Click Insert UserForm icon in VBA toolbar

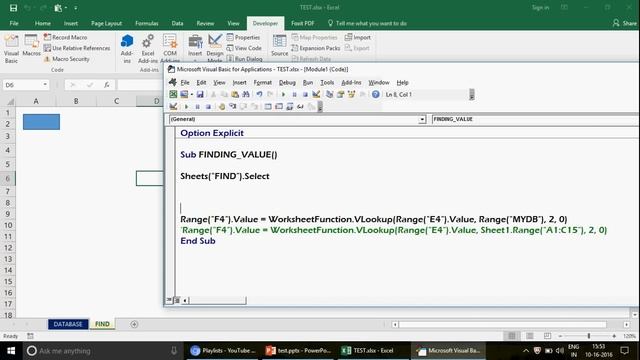coord(184,94)
